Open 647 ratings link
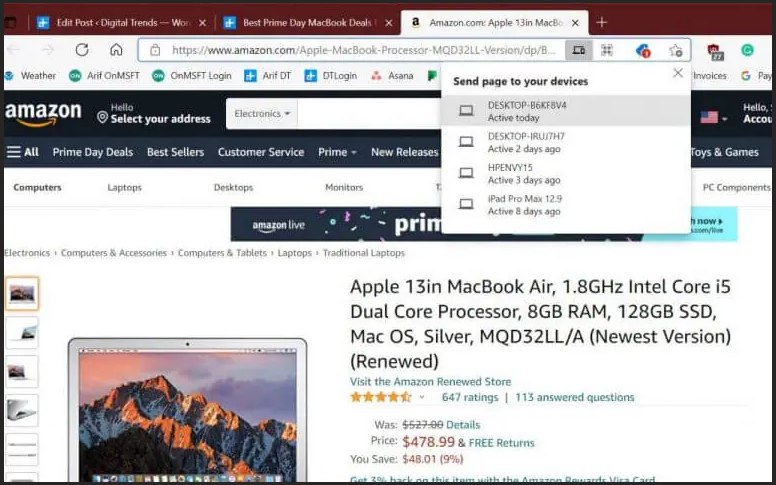The image size is (776, 485). pos(470,397)
